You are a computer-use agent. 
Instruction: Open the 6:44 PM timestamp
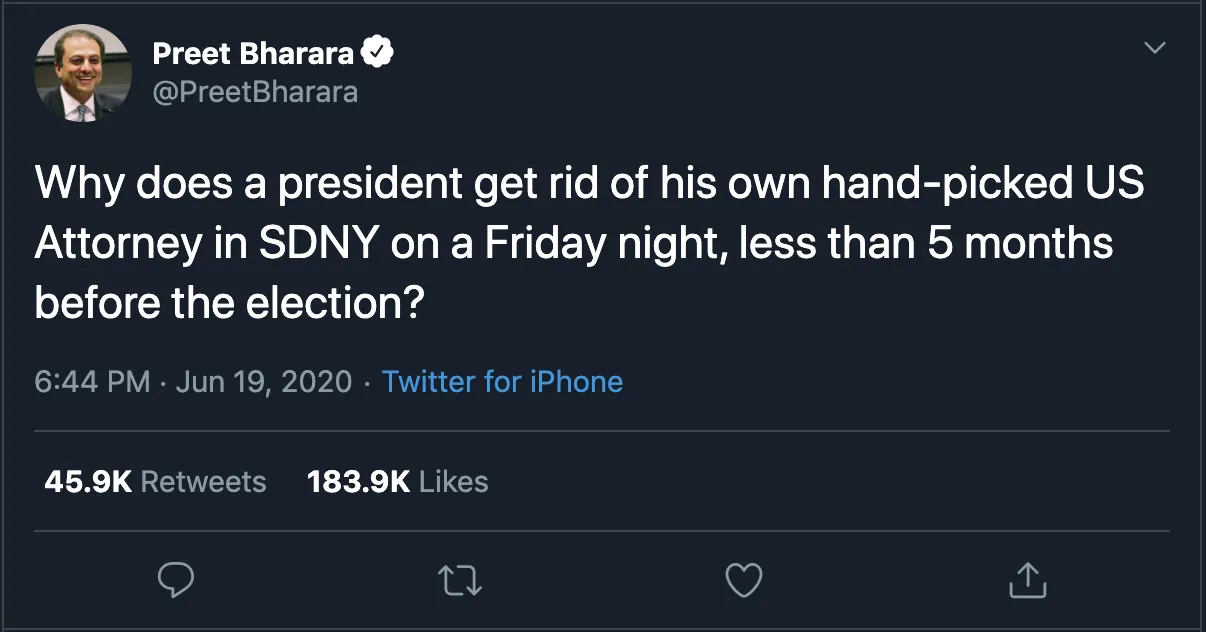[x=92, y=381]
